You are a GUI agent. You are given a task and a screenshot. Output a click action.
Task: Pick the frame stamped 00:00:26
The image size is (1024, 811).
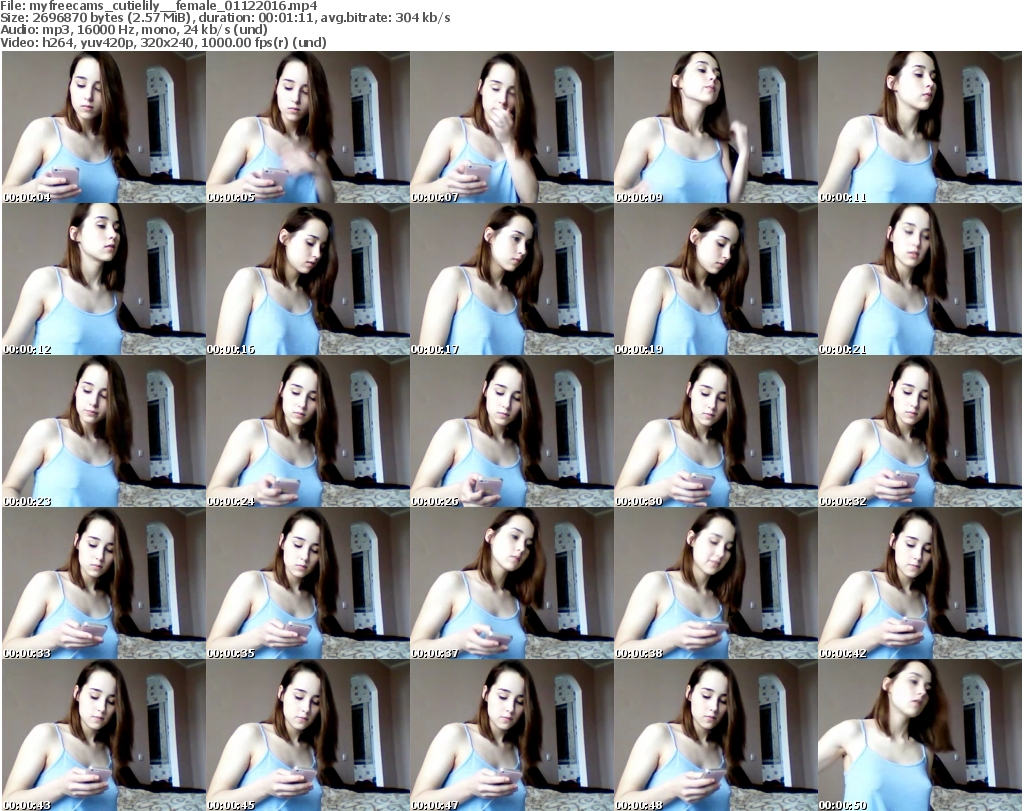click(512, 432)
